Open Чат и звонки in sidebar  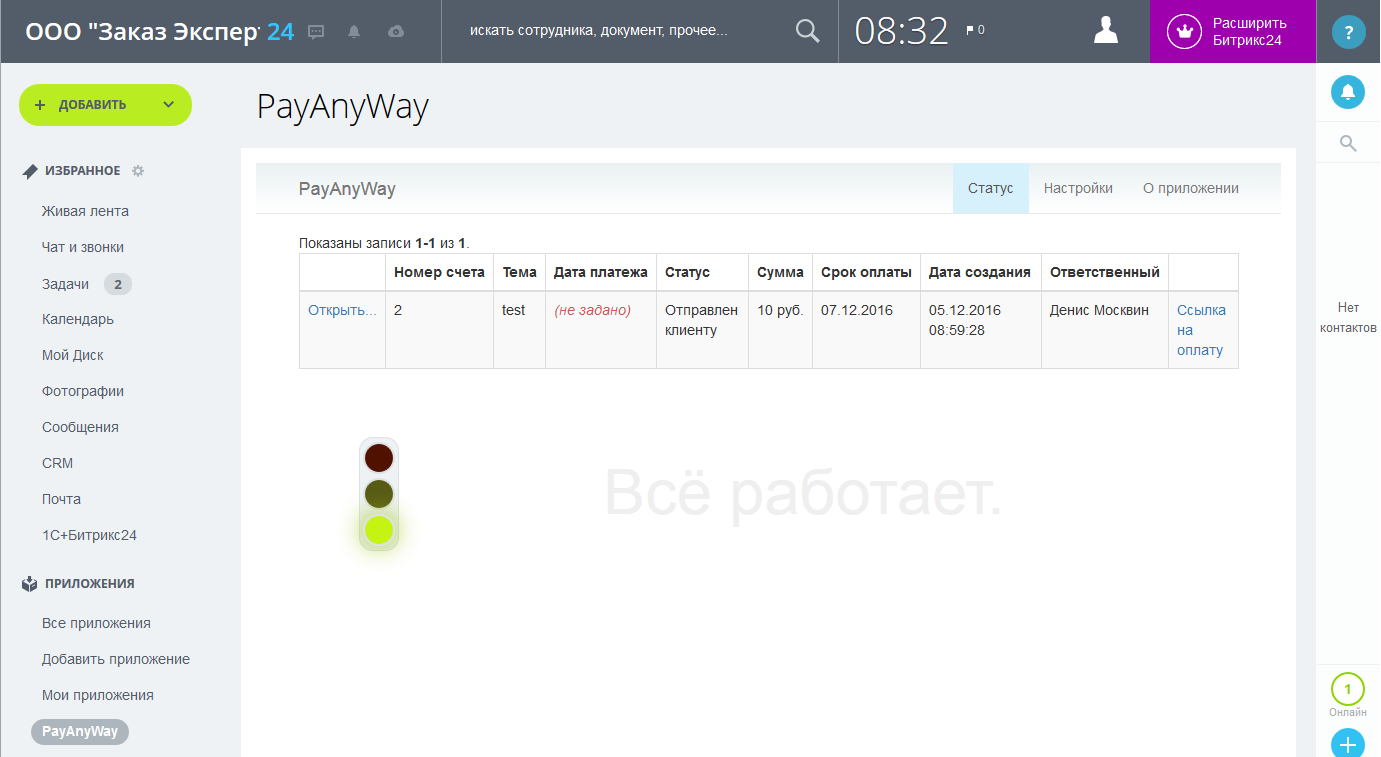(83, 247)
